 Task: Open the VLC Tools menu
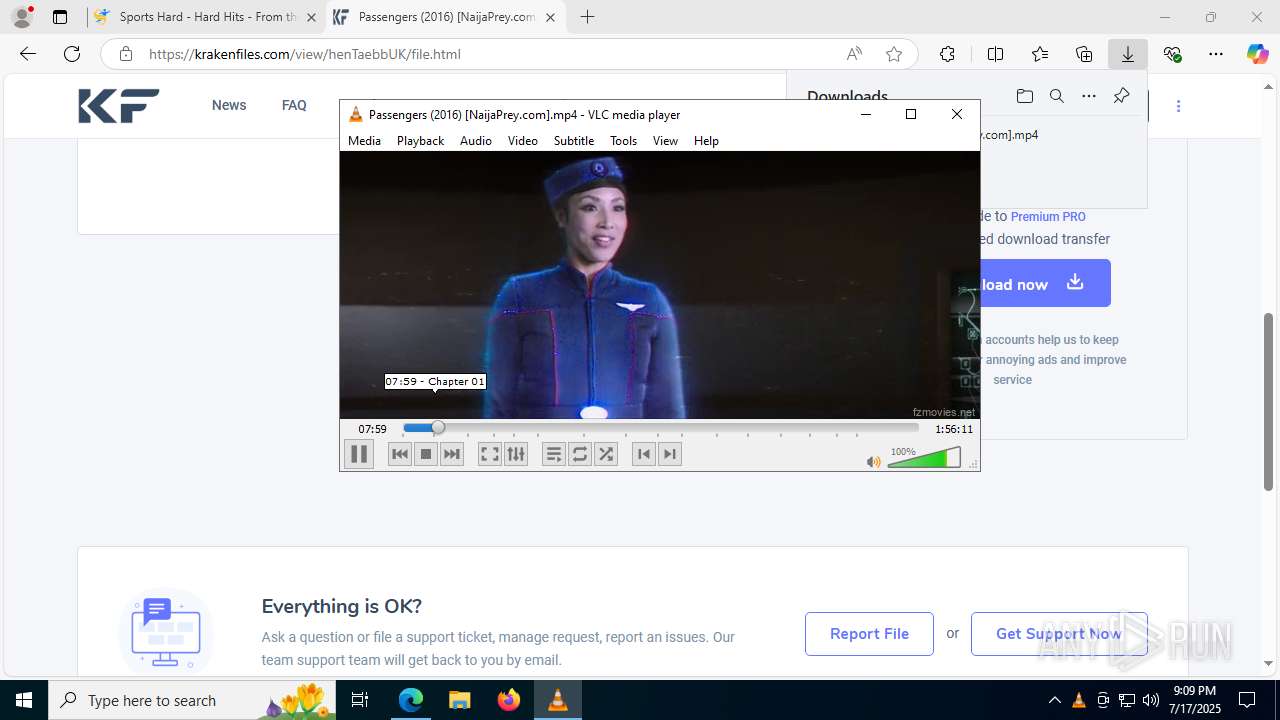[623, 141]
